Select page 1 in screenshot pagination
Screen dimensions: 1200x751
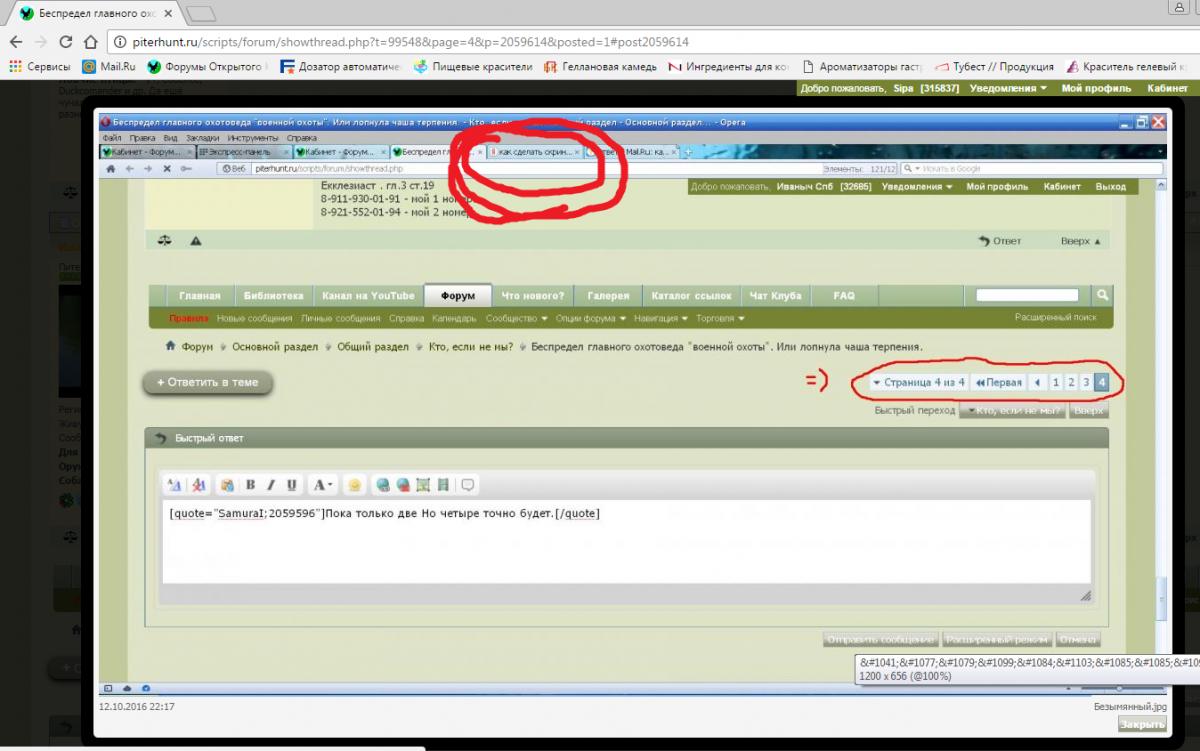coord(1056,382)
